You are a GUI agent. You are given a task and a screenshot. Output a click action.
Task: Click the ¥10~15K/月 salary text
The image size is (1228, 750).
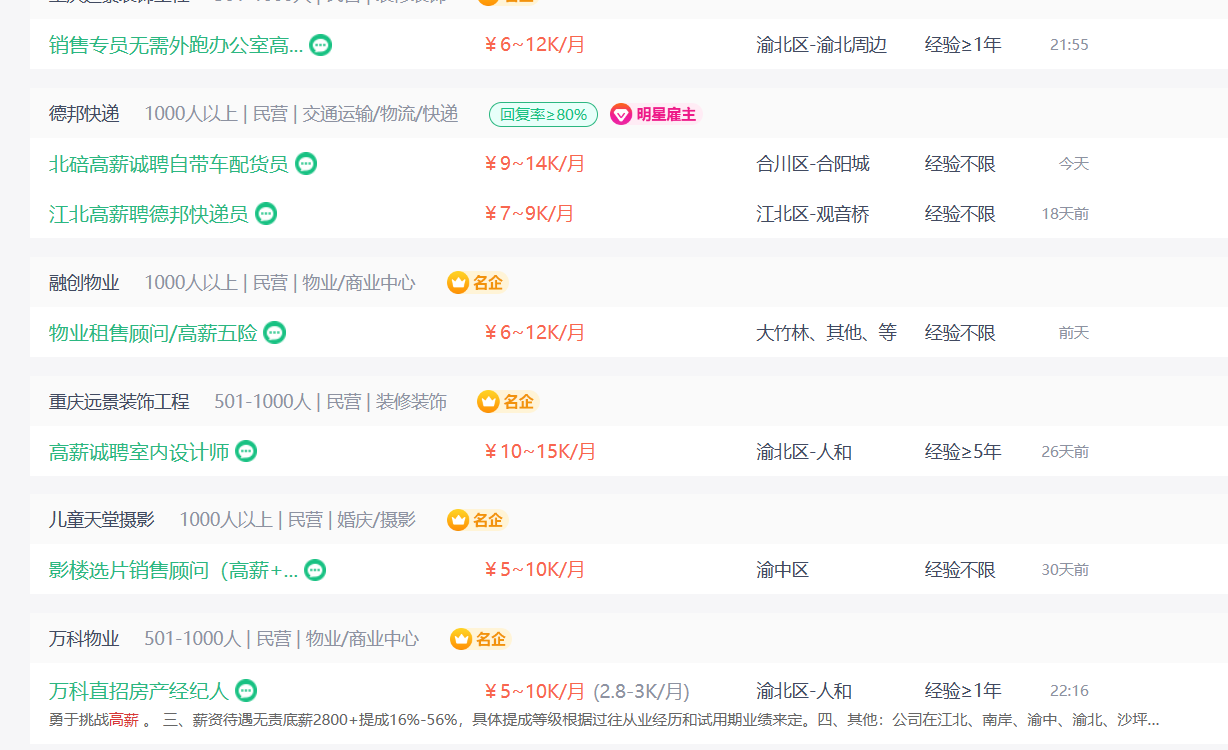click(540, 452)
